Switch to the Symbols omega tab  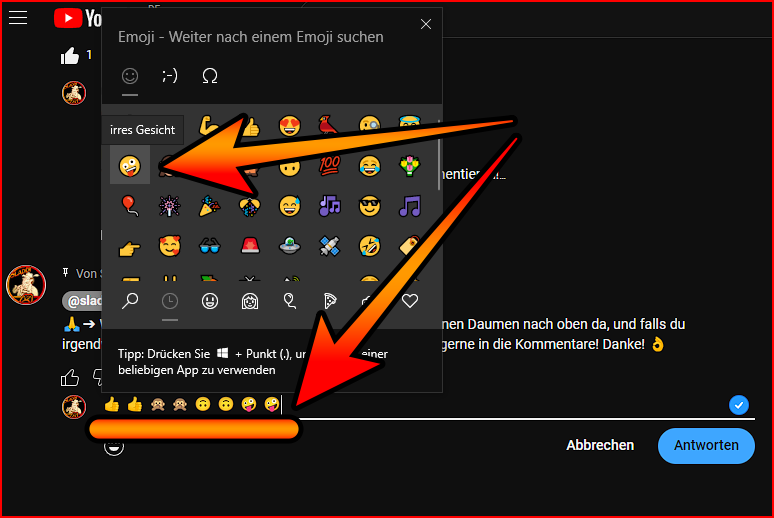pos(210,75)
